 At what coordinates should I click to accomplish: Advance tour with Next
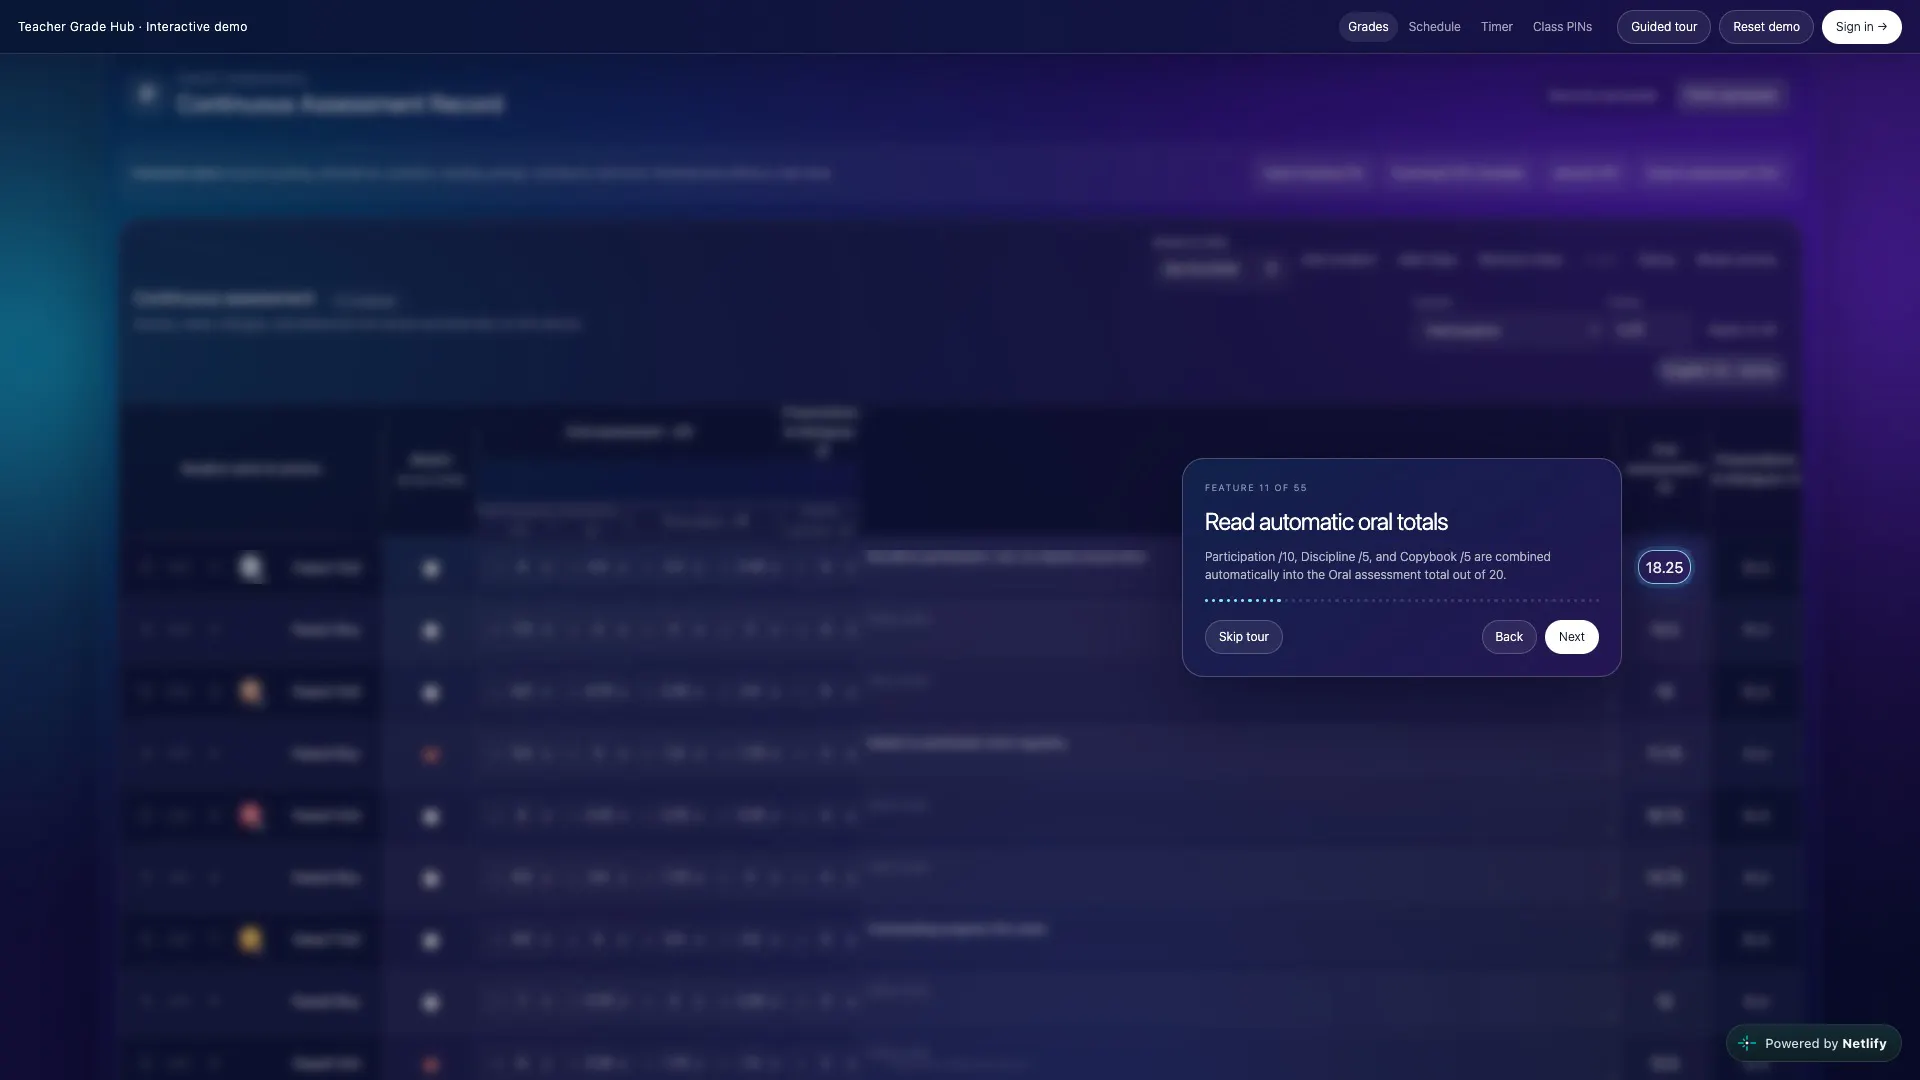point(1571,637)
